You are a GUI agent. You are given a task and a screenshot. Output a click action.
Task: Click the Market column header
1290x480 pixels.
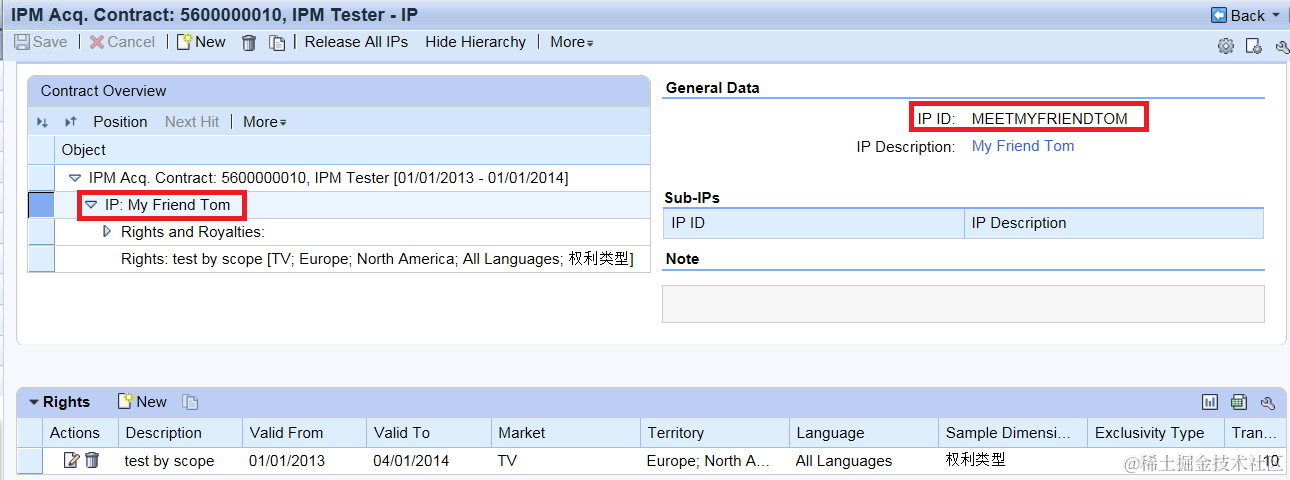pyautogui.click(x=565, y=433)
